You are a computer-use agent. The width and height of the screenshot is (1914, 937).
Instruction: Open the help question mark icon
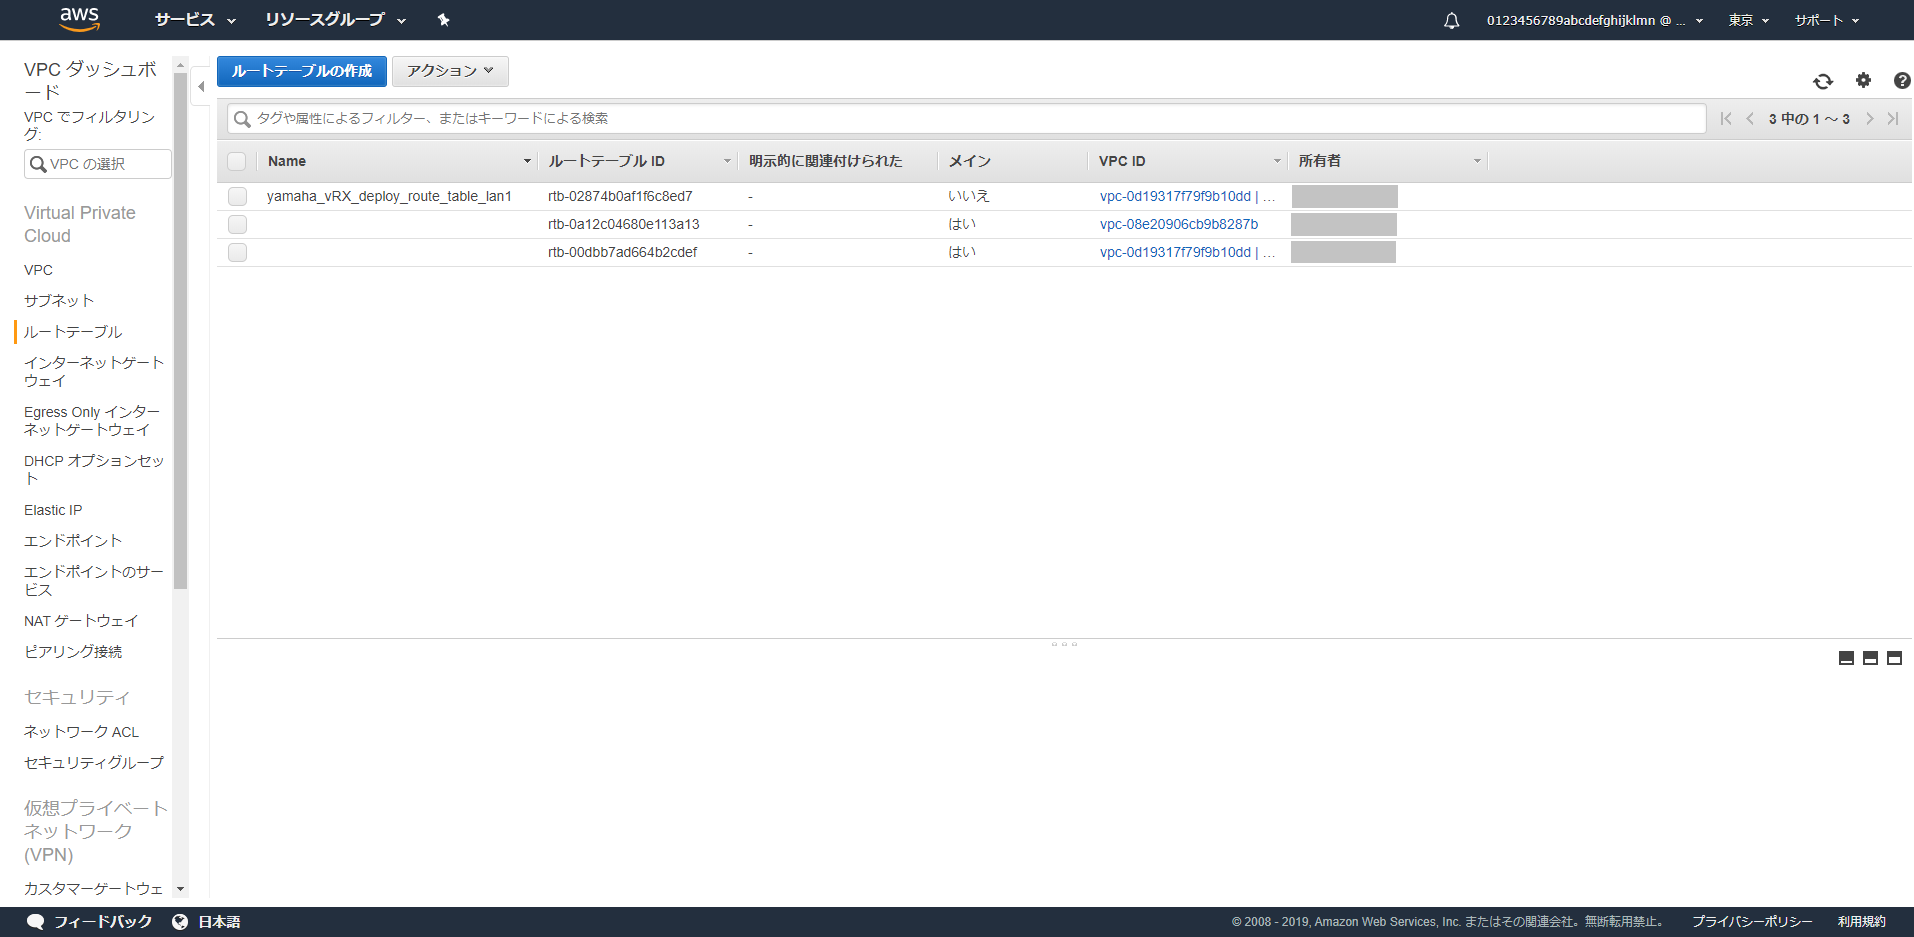tap(1901, 80)
